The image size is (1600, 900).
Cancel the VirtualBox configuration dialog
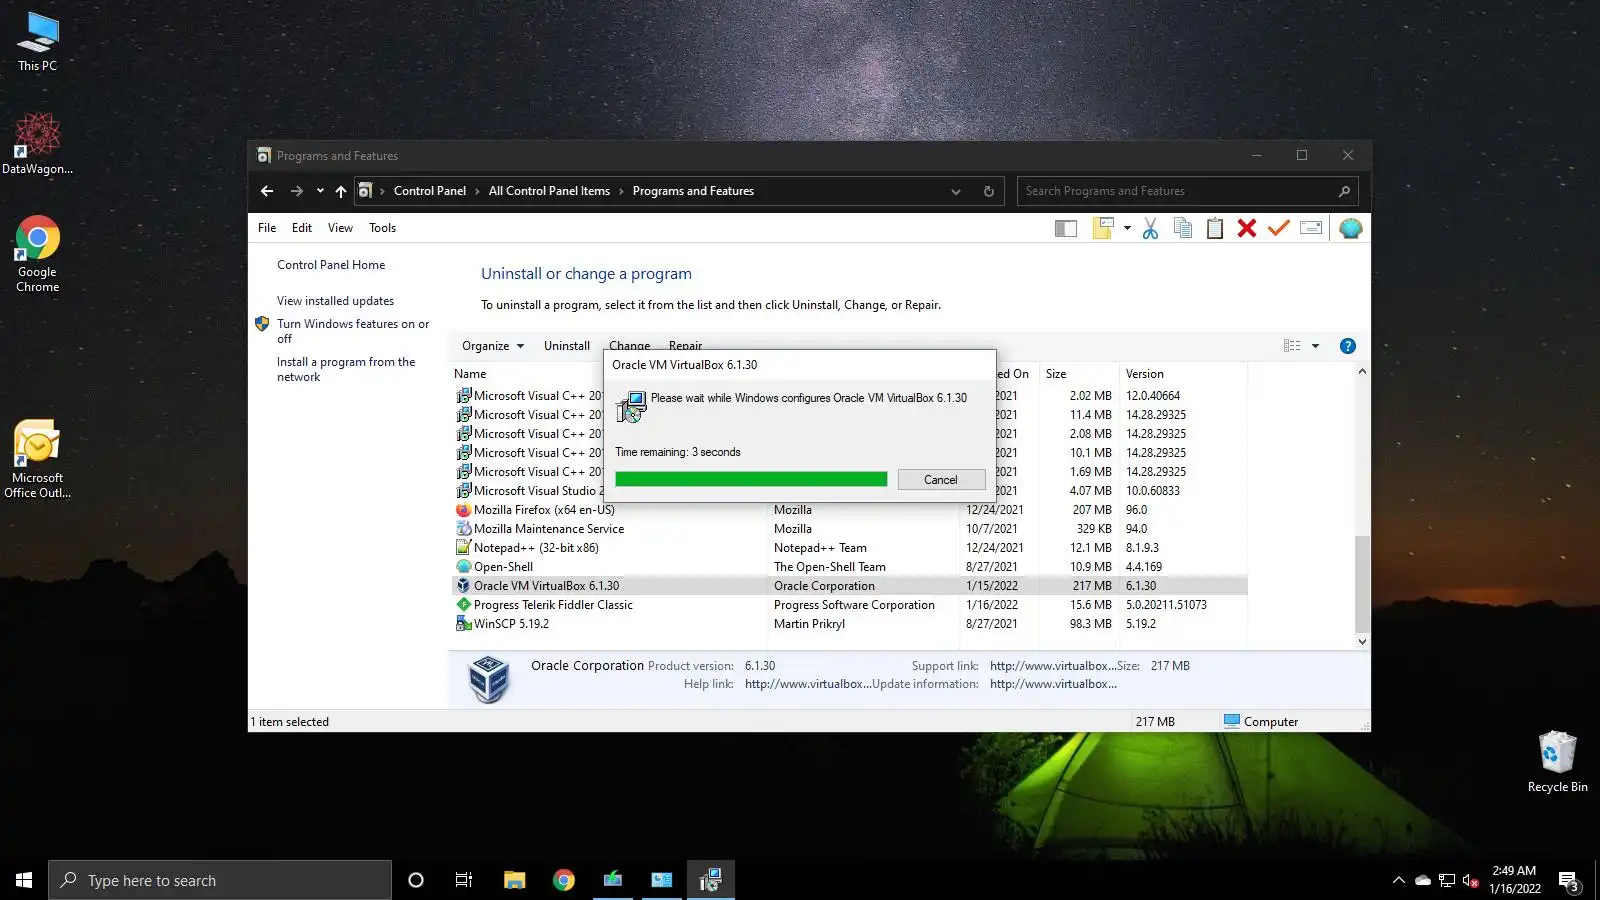click(941, 480)
